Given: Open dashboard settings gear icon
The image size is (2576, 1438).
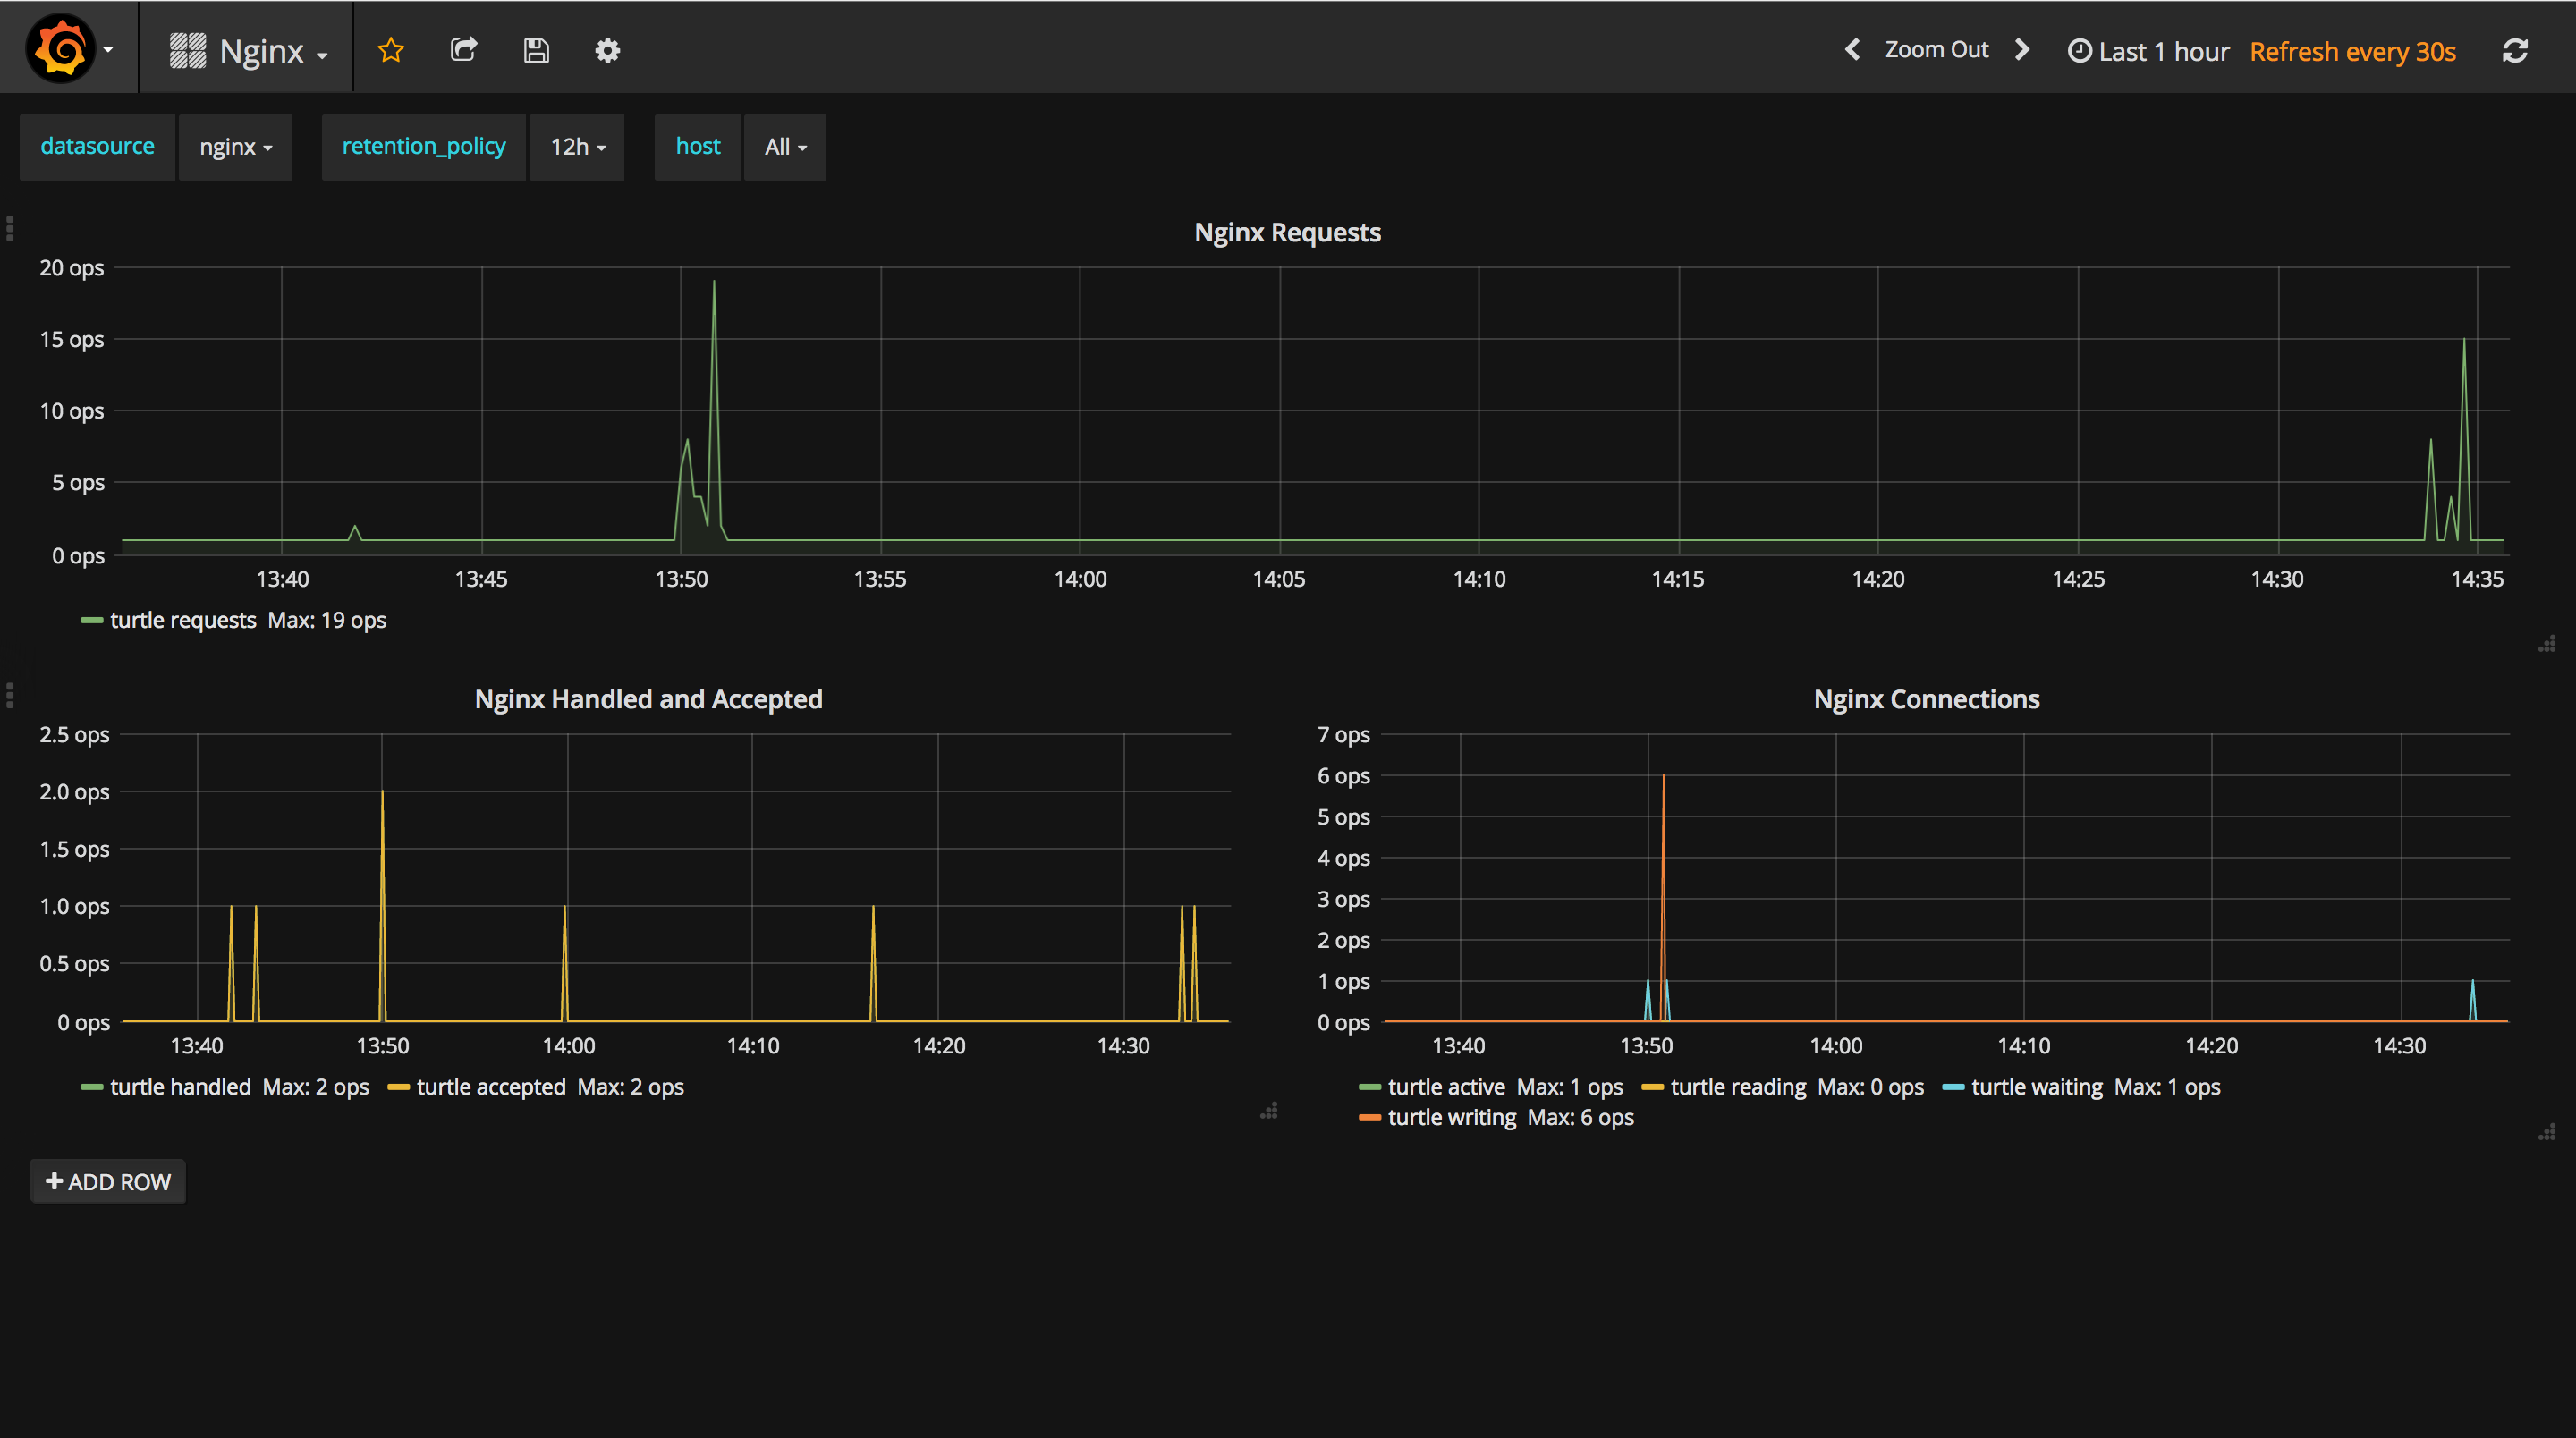Looking at the screenshot, I should [x=608, y=50].
